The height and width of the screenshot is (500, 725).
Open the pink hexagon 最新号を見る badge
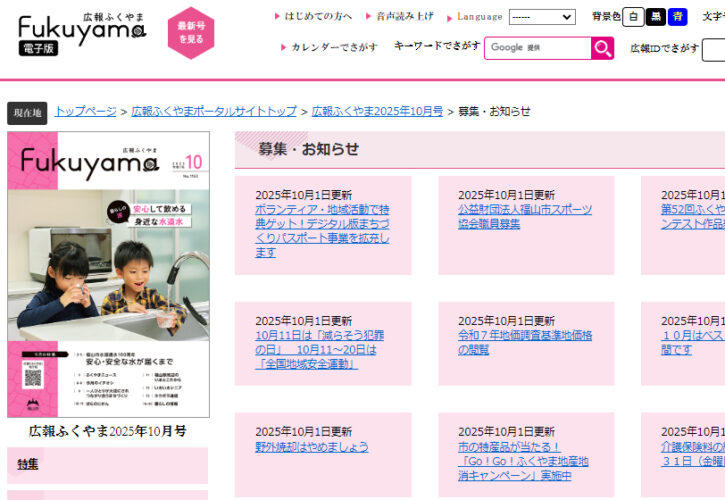point(191,33)
